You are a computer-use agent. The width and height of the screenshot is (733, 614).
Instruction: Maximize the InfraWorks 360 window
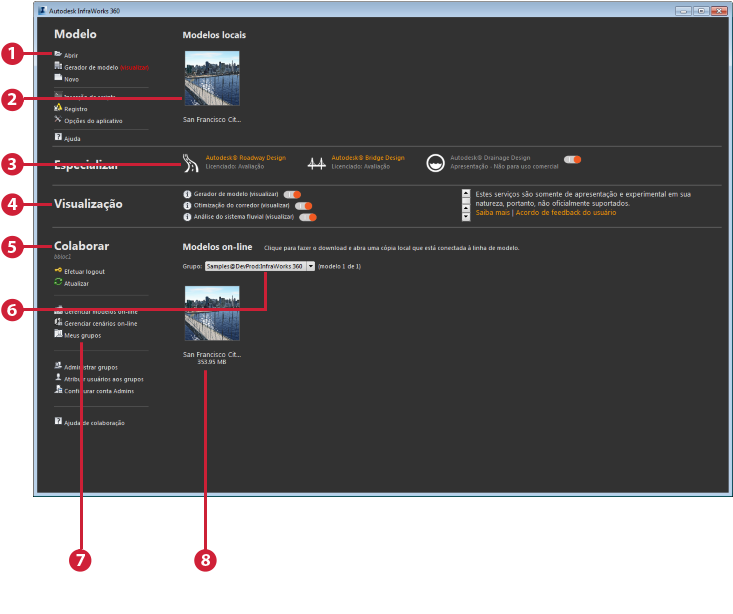(701, 11)
